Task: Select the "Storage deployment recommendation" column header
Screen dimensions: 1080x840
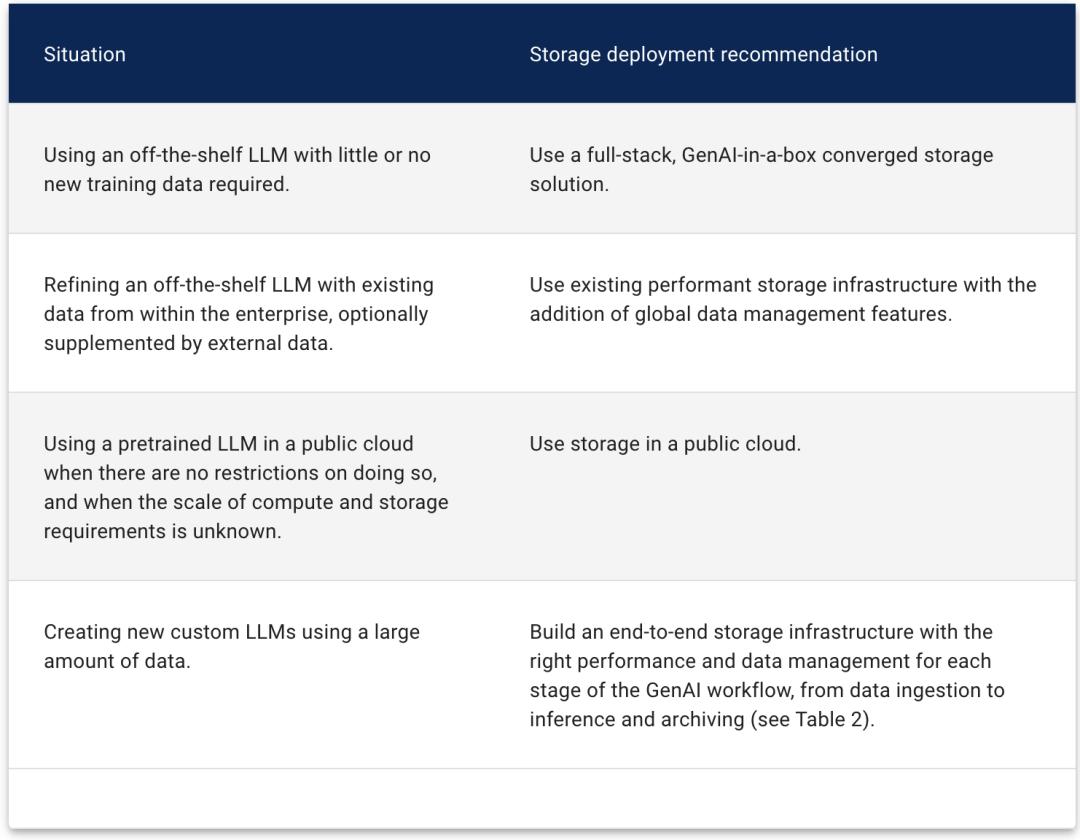Action: (703, 54)
